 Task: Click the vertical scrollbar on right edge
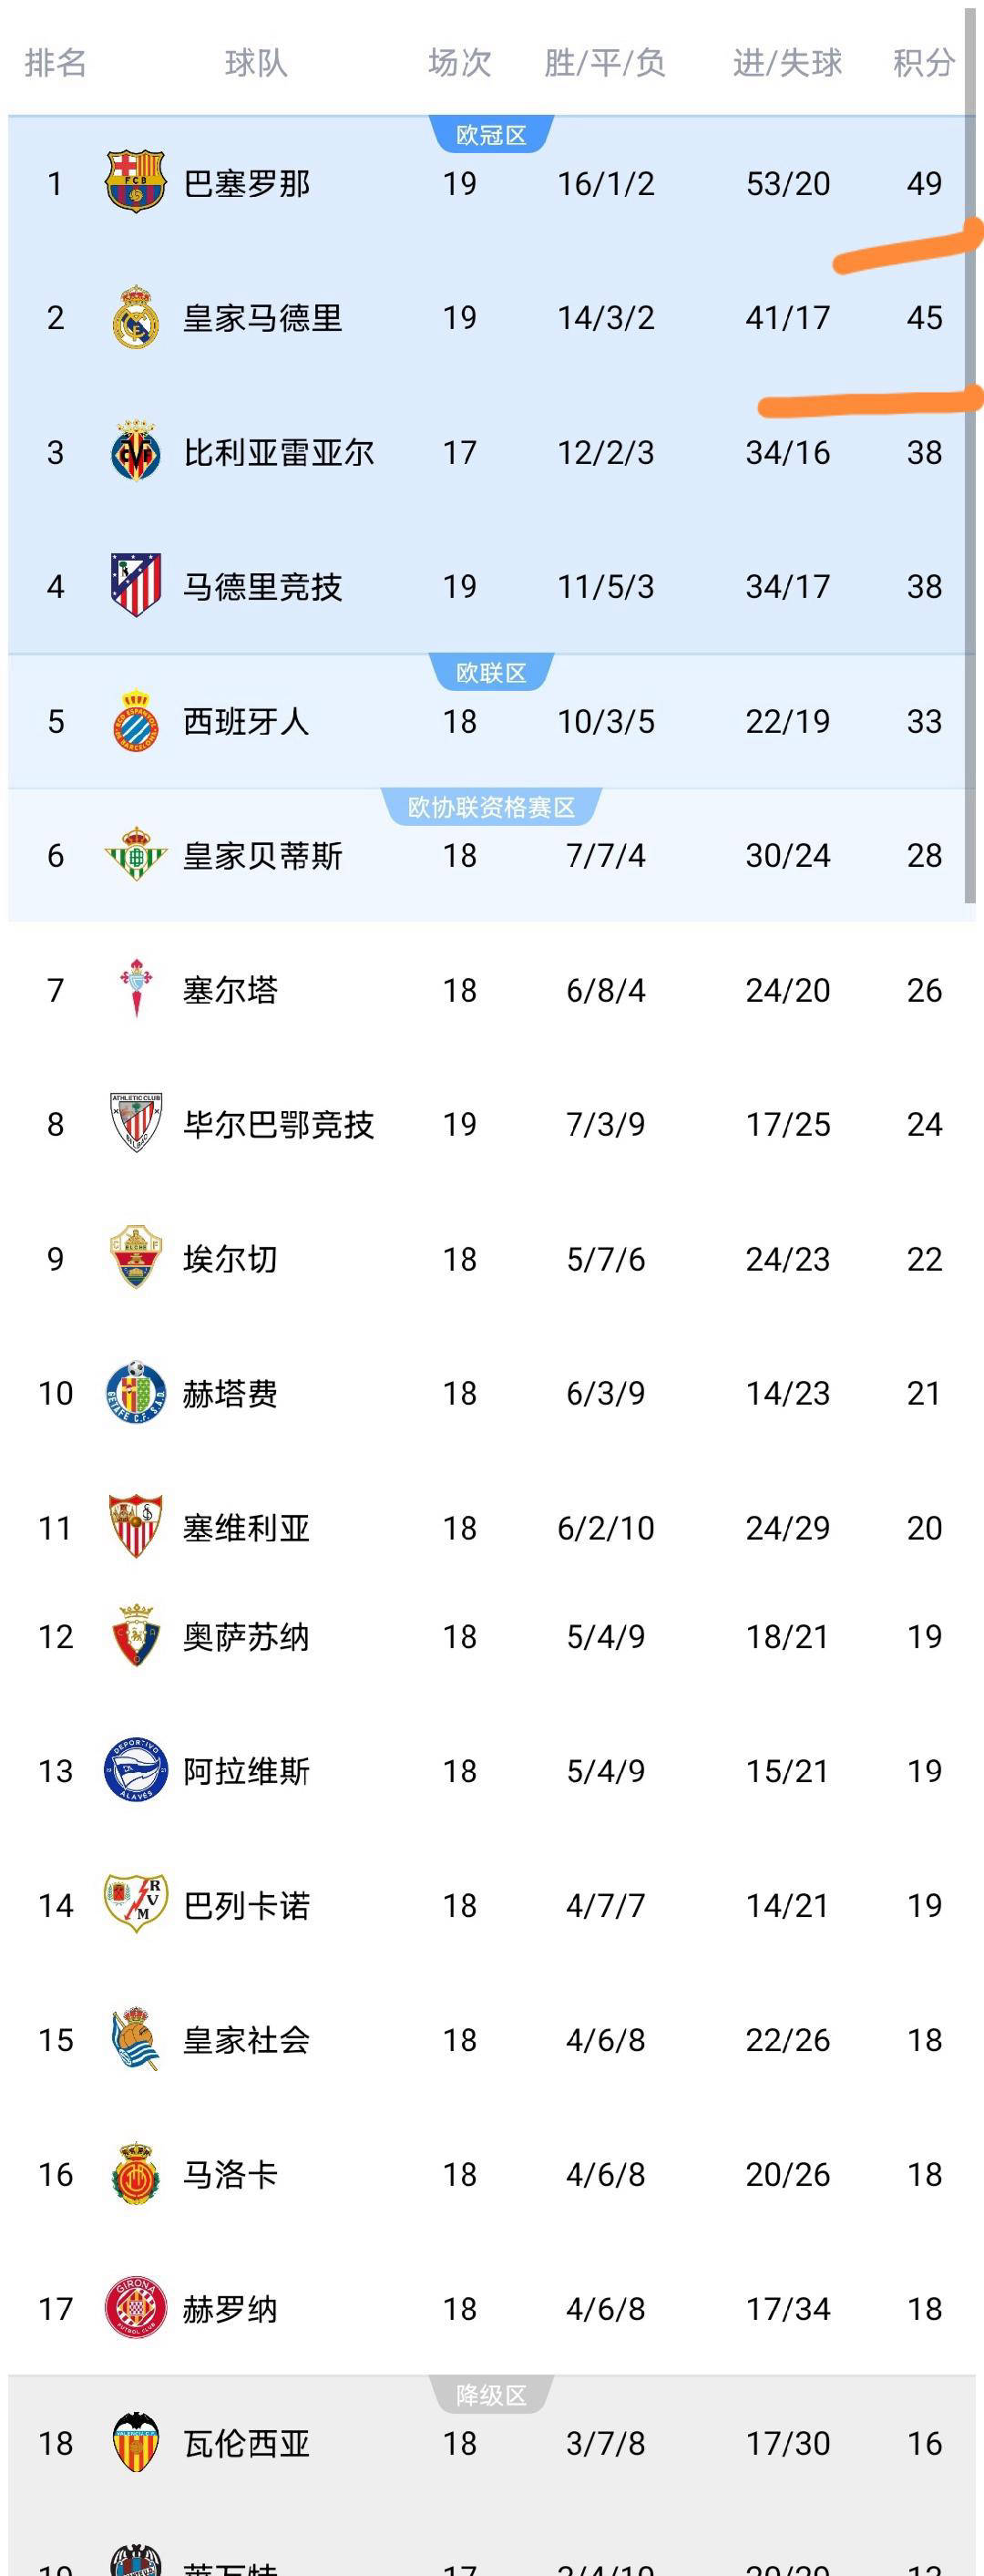coord(969,450)
